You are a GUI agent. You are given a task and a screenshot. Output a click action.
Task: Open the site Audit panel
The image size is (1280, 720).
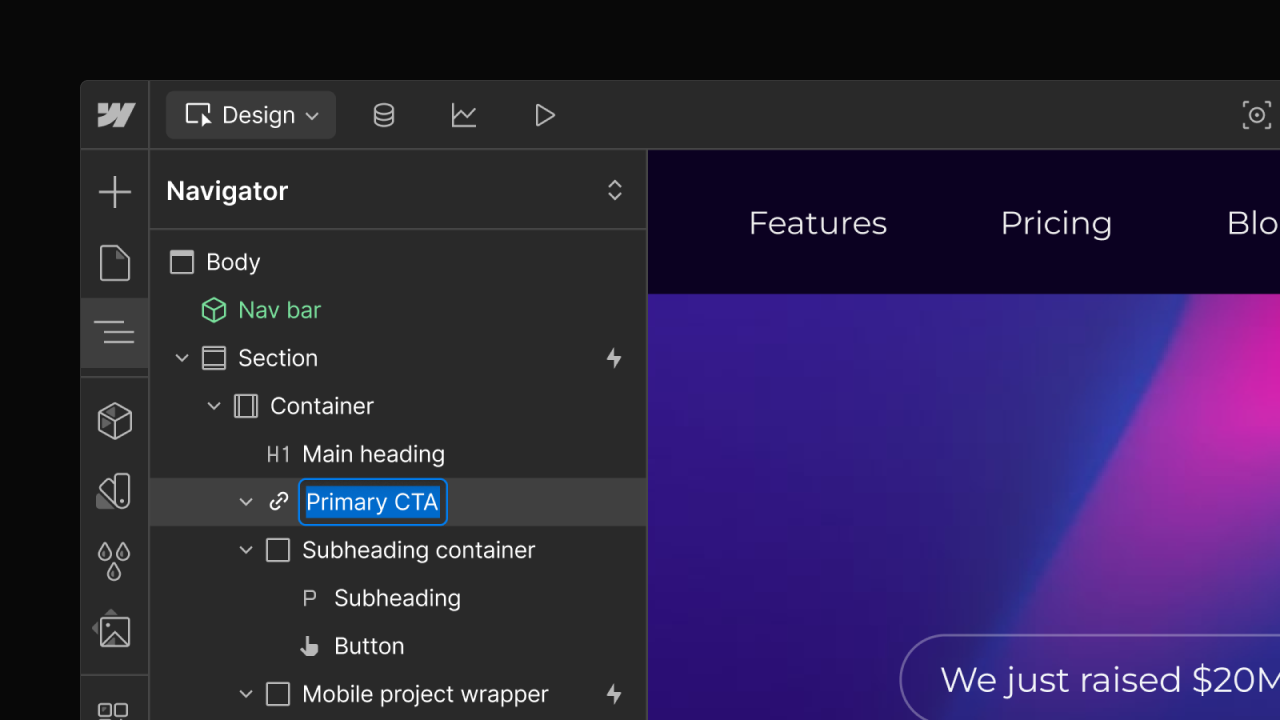[x=464, y=115]
